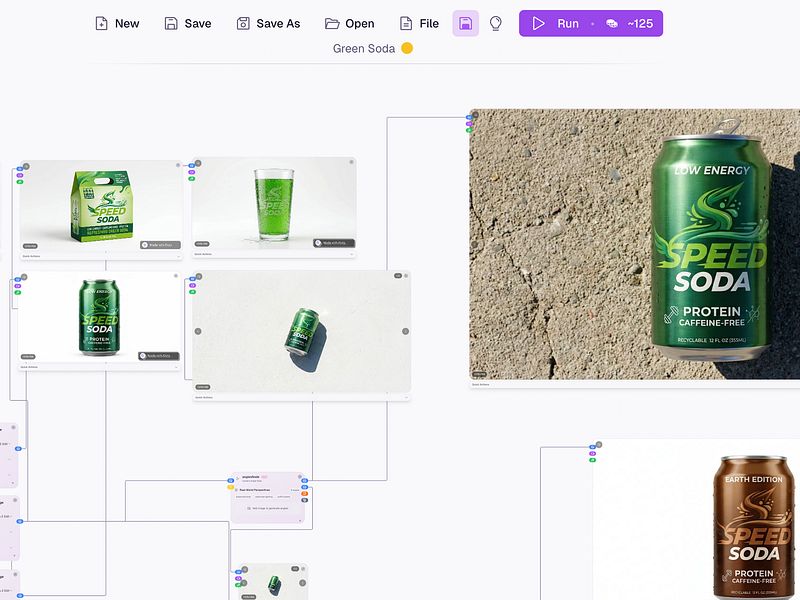The width and height of the screenshot is (800, 600).
Task: Click the Green Soda workflow title
Action: click(x=364, y=48)
